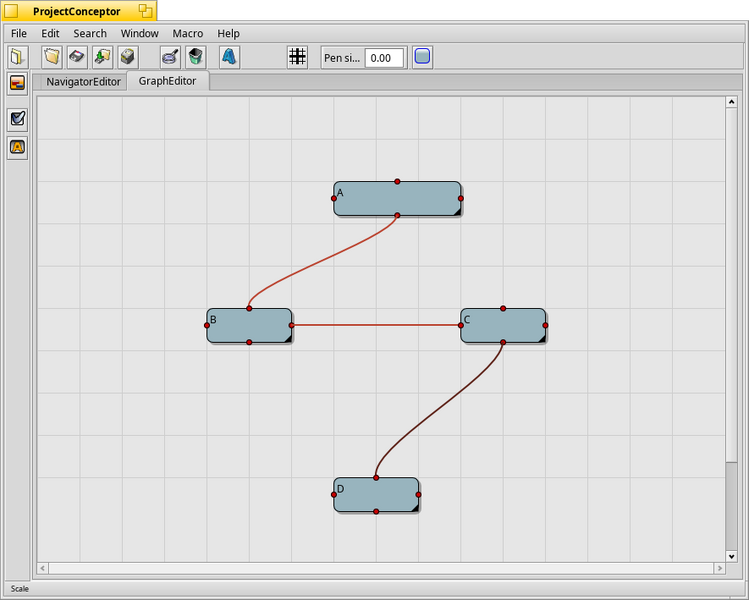Click the printer icon in toolbar
749x600 pixels.
[x=128, y=57]
